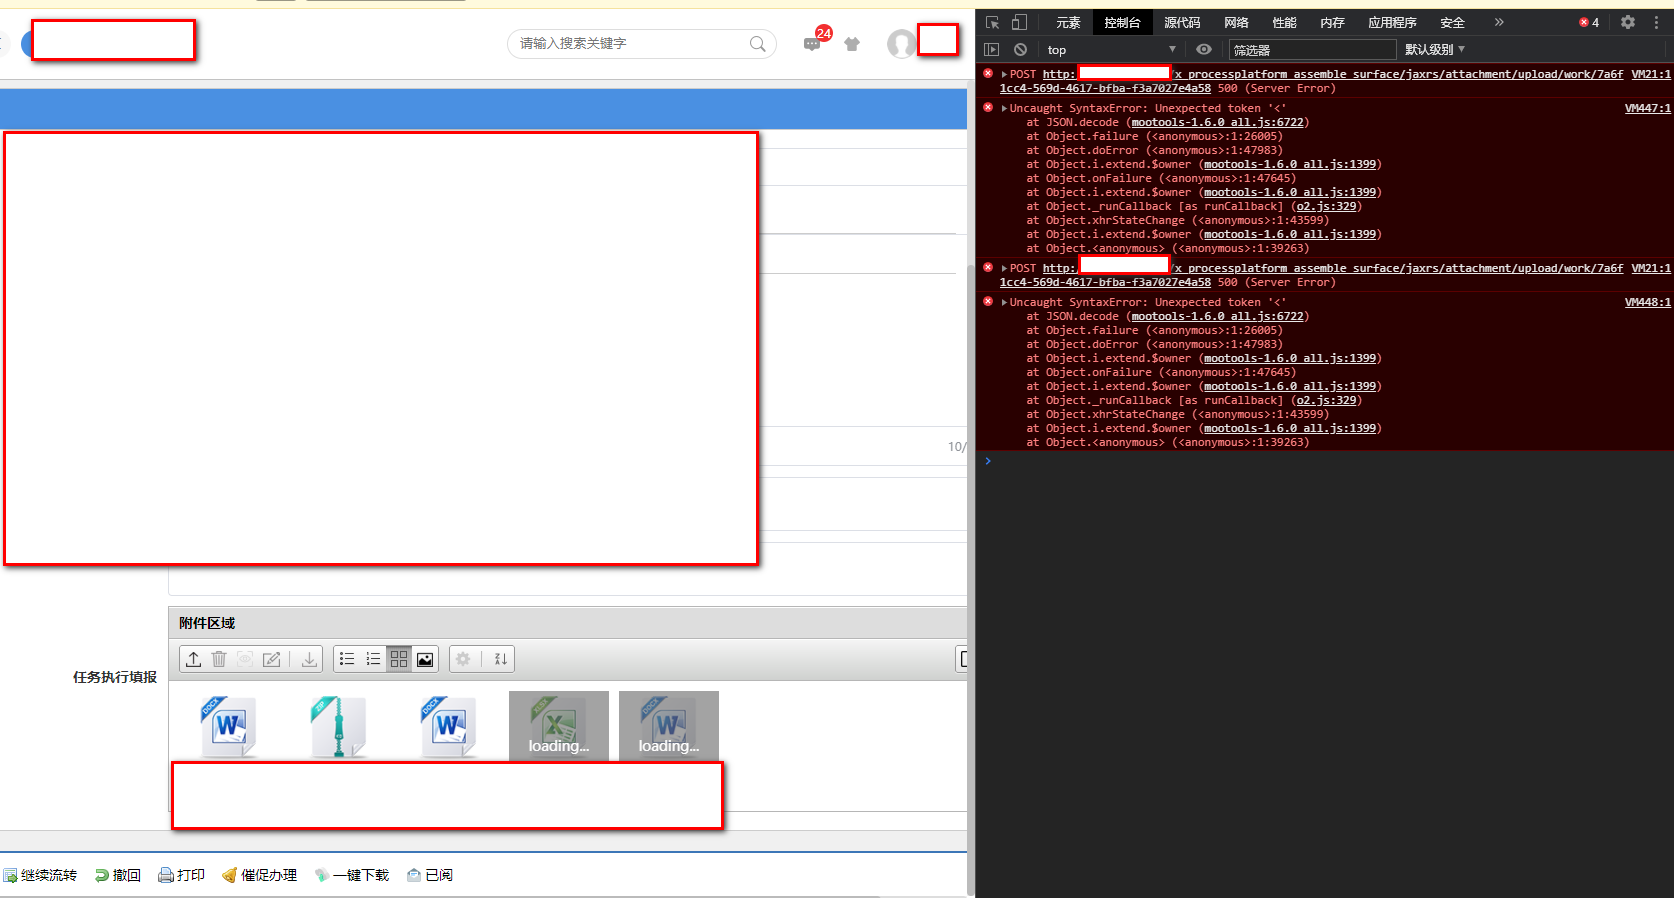
Task: Click the red error count badge showing 4
Action: (1589, 22)
